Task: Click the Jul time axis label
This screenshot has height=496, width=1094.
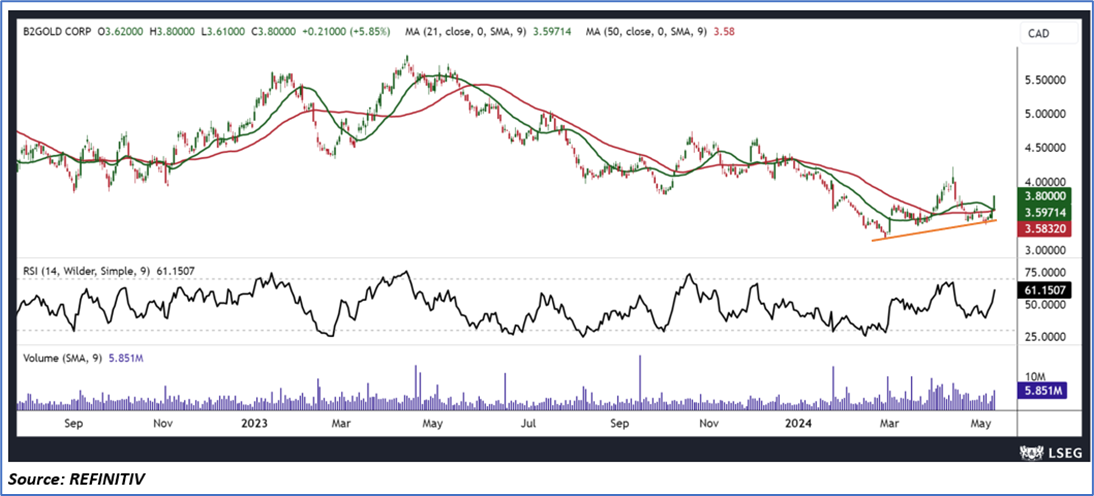Action: 529,423
